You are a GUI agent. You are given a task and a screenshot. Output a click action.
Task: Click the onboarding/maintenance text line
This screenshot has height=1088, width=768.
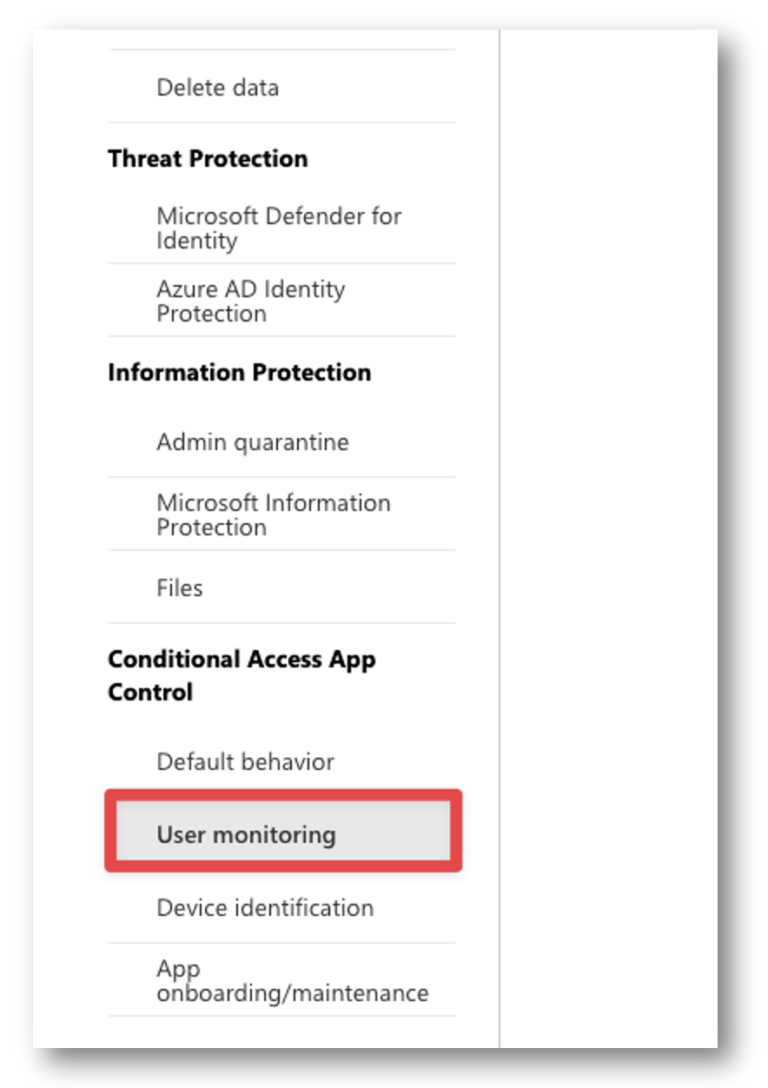293,993
